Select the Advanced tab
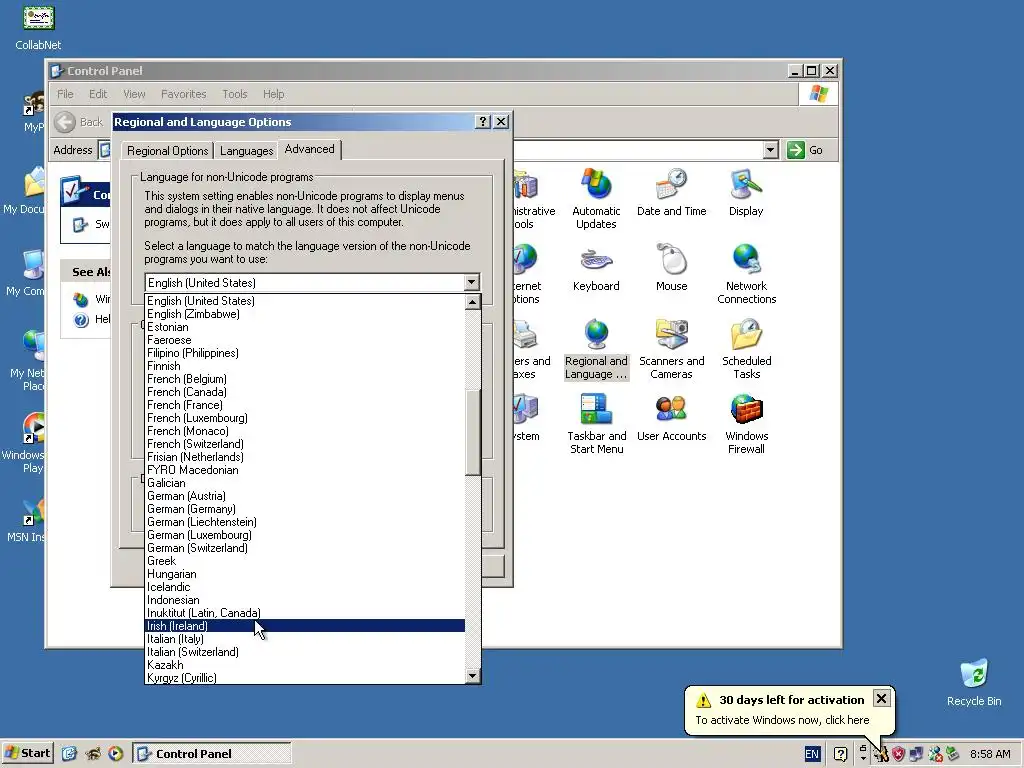This screenshot has width=1024, height=768. pos(310,150)
